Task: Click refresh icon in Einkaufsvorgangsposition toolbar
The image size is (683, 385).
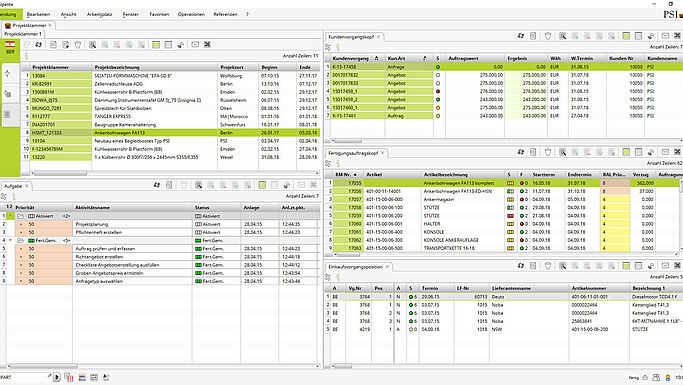Action: click(x=521, y=266)
